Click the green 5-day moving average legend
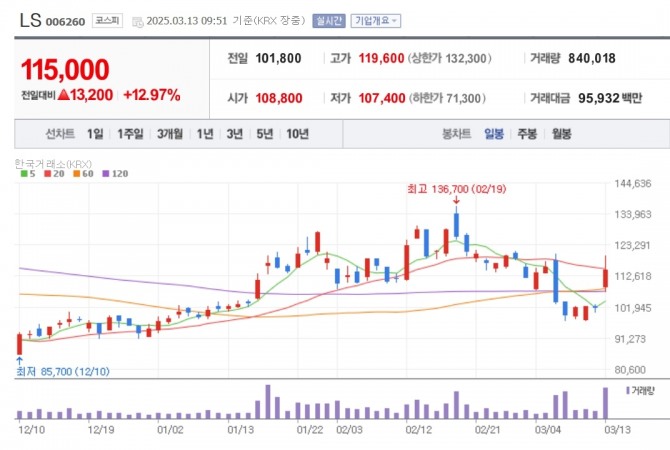 click(x=28, y=174)
